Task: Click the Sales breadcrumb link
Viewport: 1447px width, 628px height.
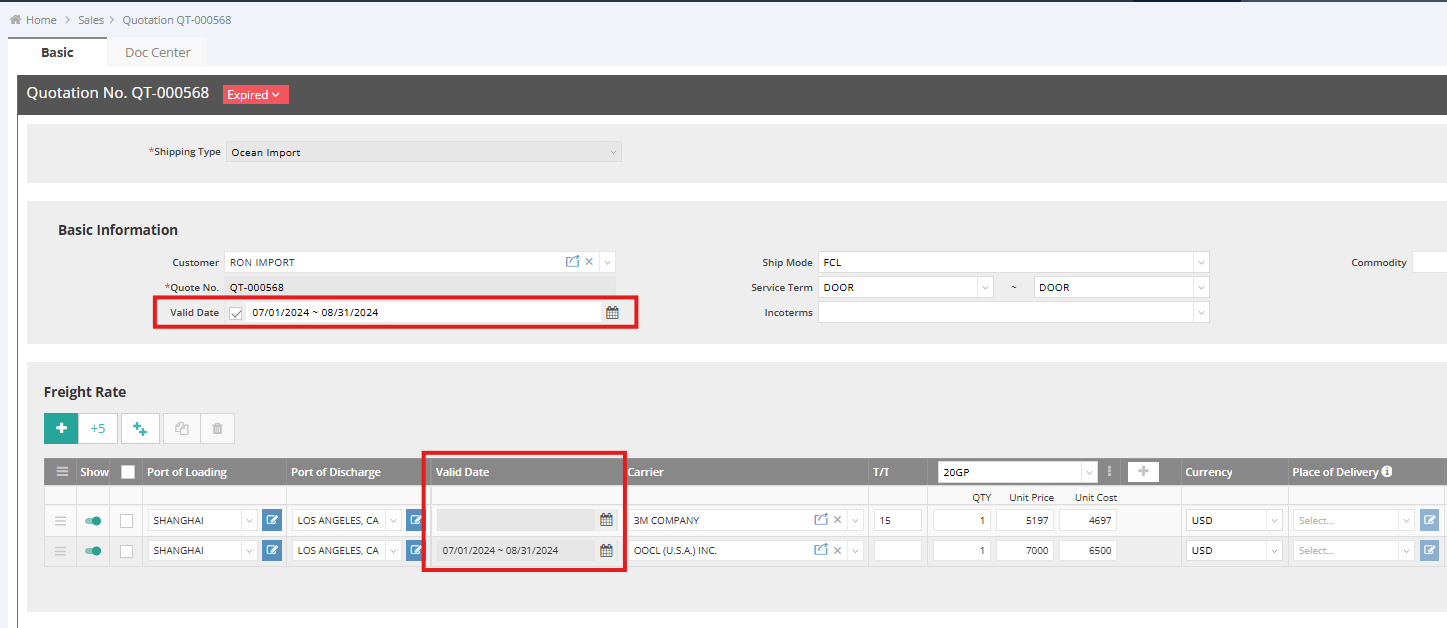Action: [x=91, y=20]
